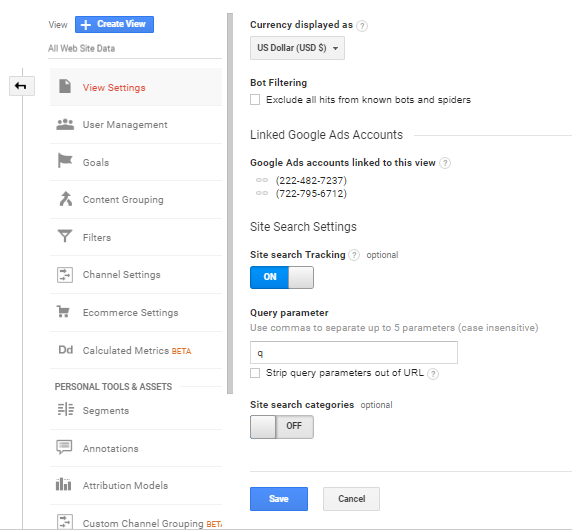Click the Ecommerce Settings cart icon
Viewport: 572px width, 530px height.
63,311
